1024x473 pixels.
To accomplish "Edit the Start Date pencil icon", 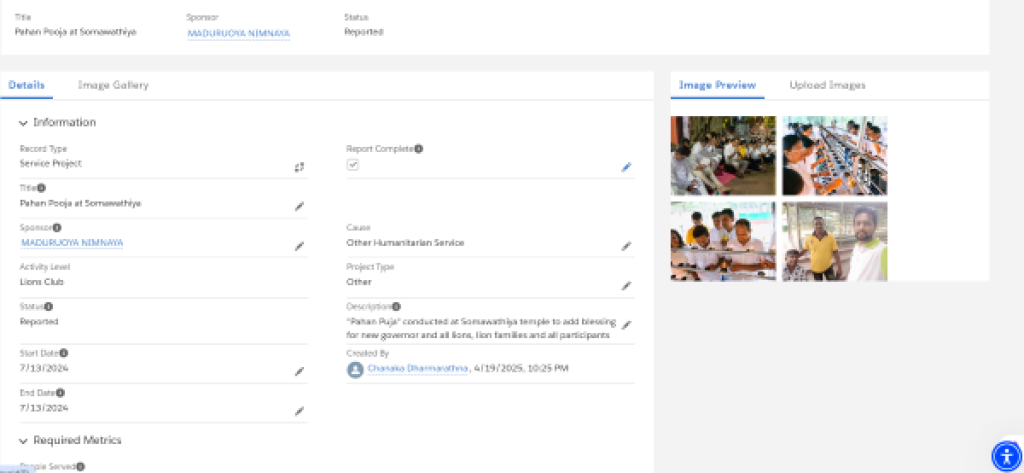I will (299, 371).
